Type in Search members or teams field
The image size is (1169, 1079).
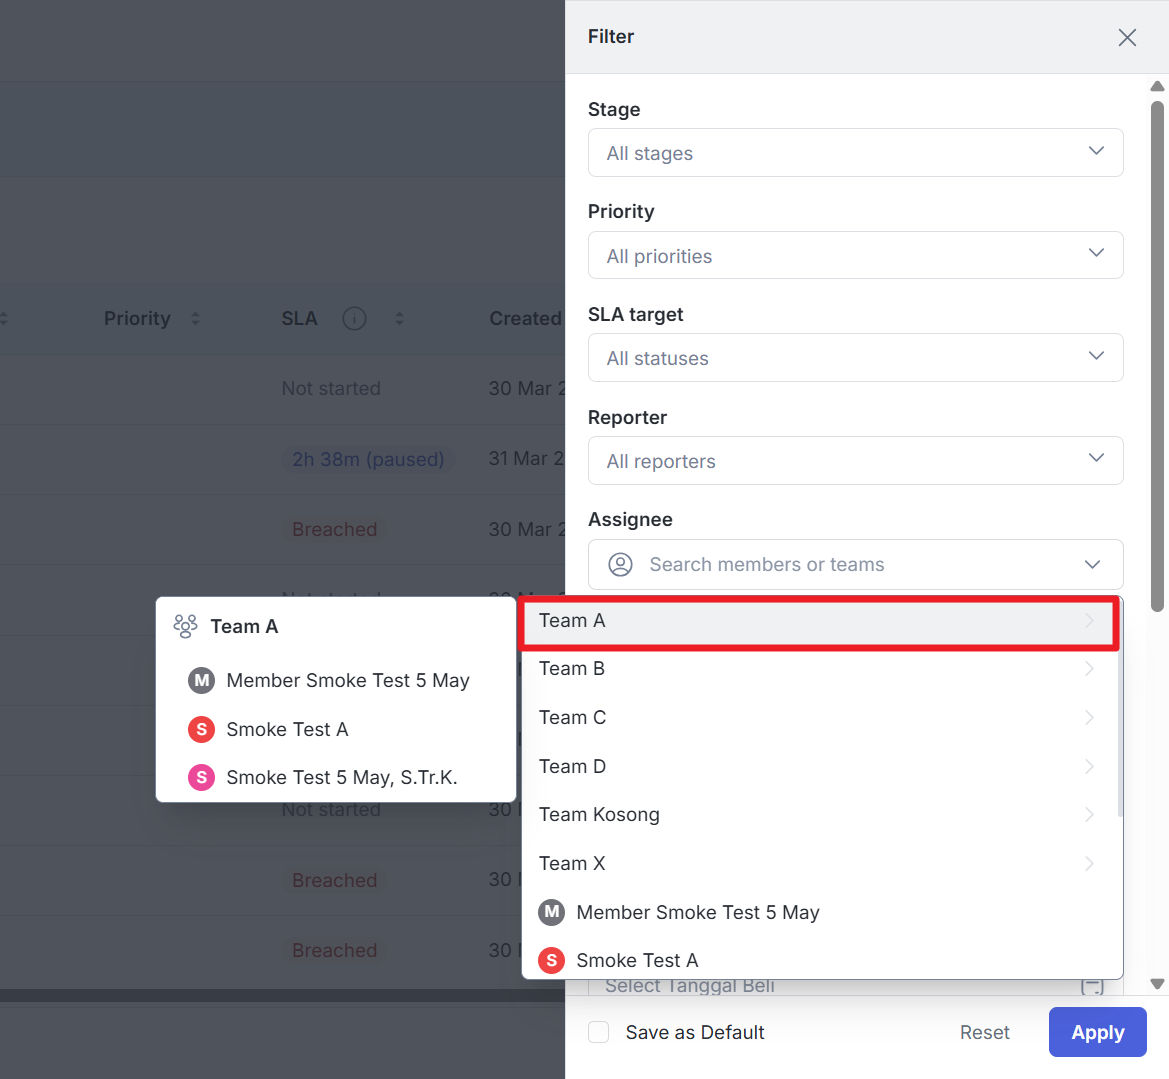pyautogui.click(x=850, y=565)
